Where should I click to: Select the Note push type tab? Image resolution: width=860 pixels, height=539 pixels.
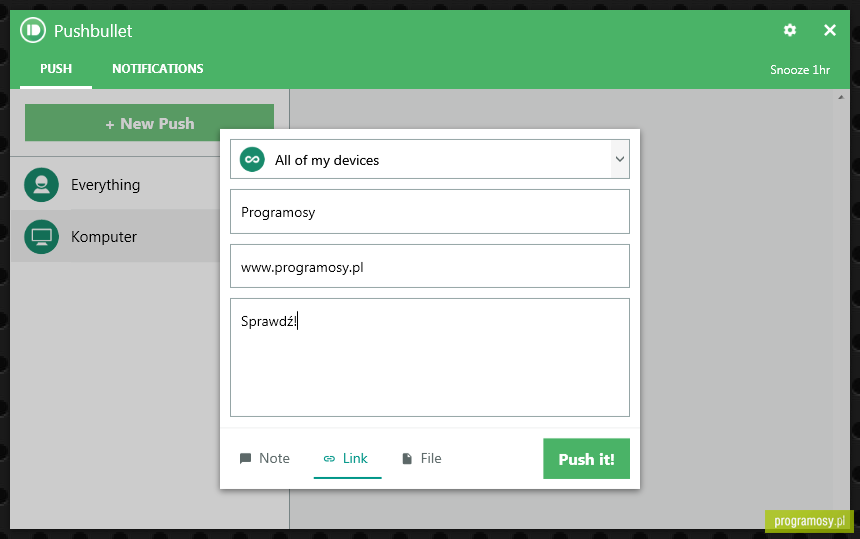tap(265, 458)
